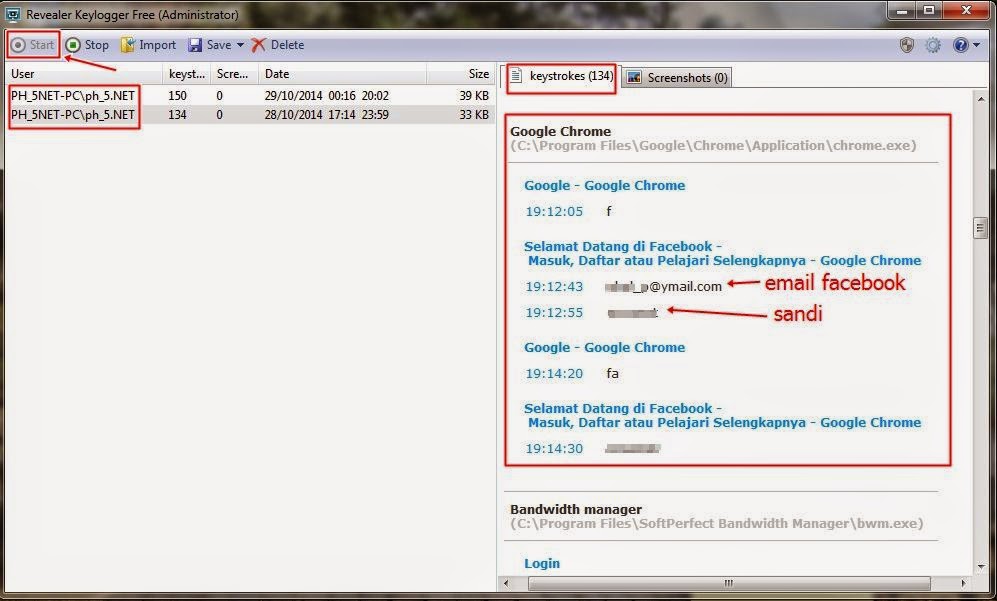This screenshot has width=997, height=601.
Task: Click the bwm.exe file path text
Action: click(717, 524)
